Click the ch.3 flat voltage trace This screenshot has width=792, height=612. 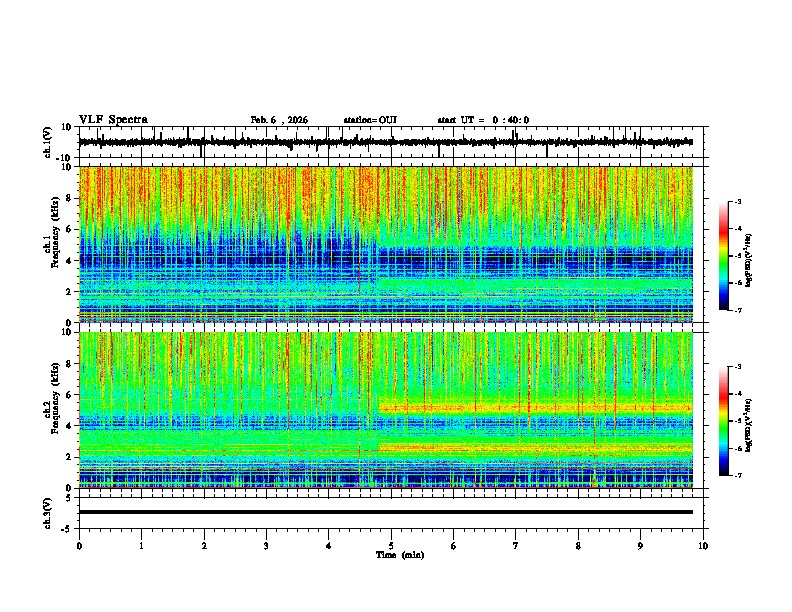pos(386,512)
